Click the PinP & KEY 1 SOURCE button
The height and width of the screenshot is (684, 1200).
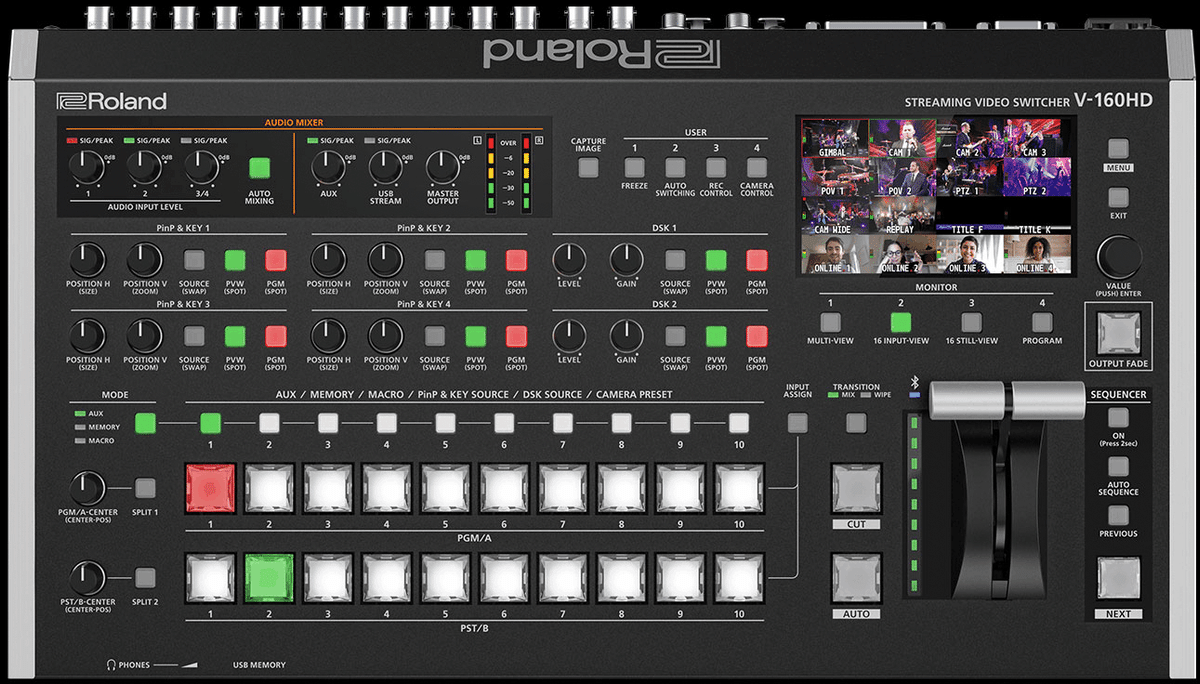point(194,261)
